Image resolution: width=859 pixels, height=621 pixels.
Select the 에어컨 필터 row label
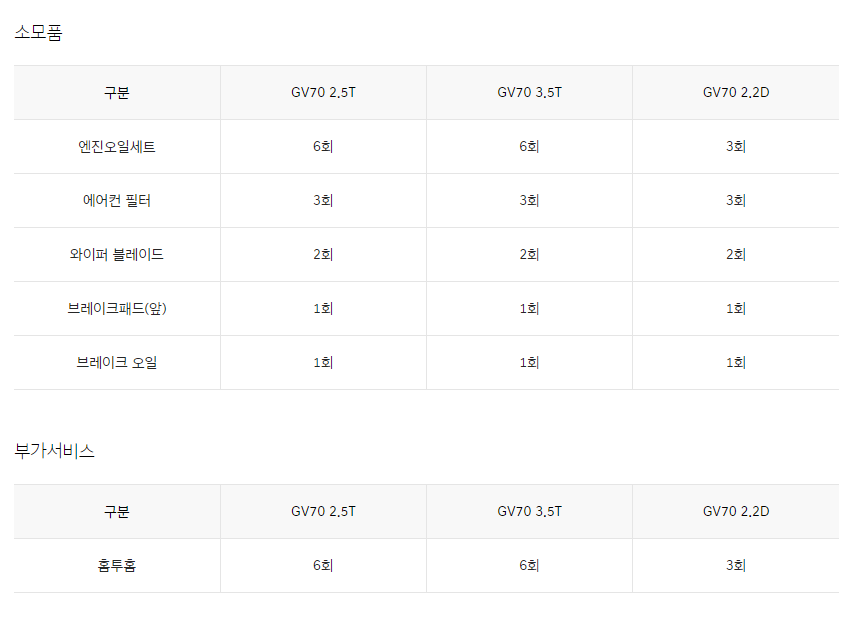(117, 200)
